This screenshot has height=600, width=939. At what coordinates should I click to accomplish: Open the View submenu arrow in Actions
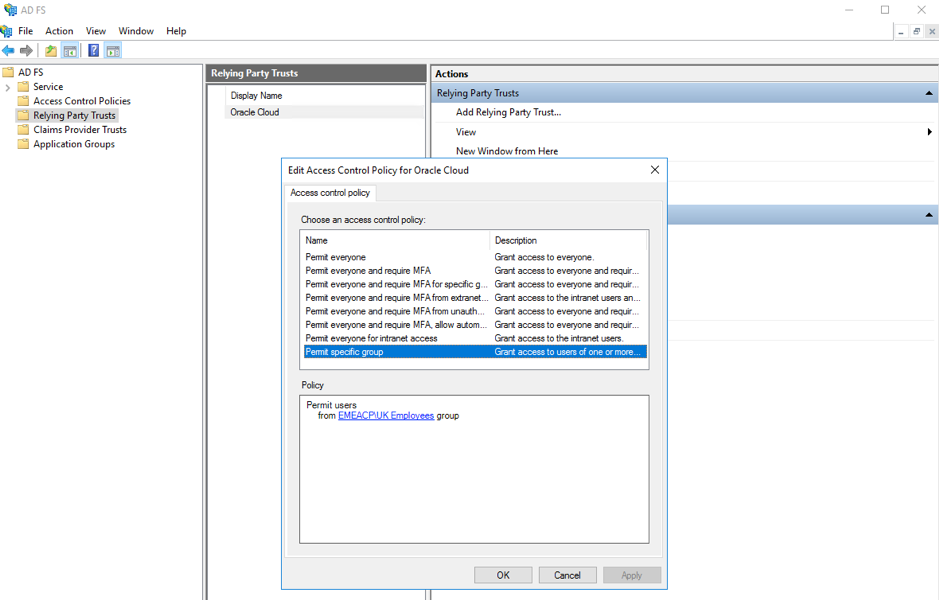(x=929, y=132)
